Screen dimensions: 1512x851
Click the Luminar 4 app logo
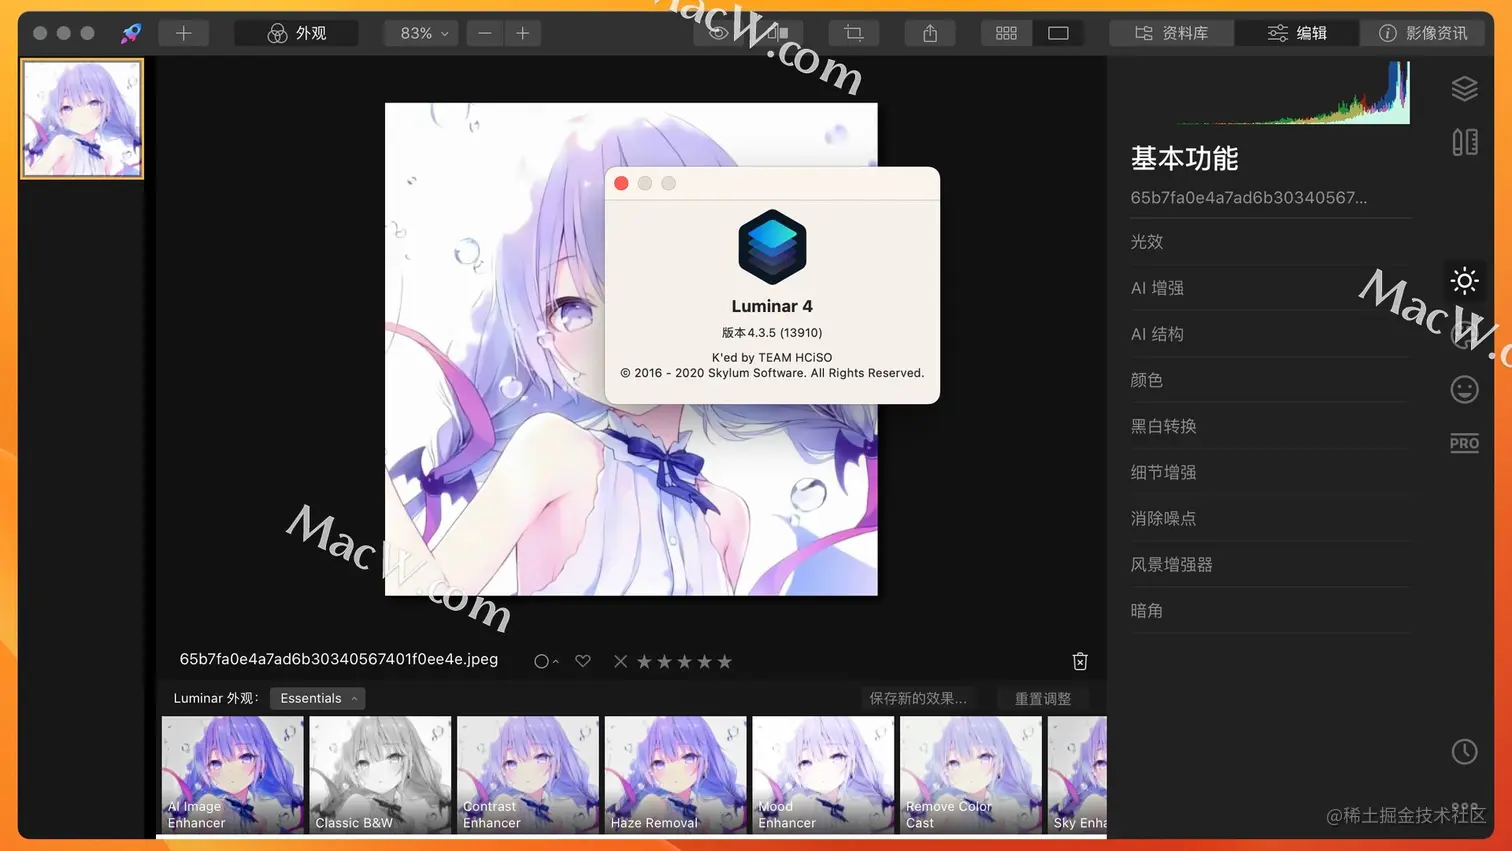(x=772, y=247)
